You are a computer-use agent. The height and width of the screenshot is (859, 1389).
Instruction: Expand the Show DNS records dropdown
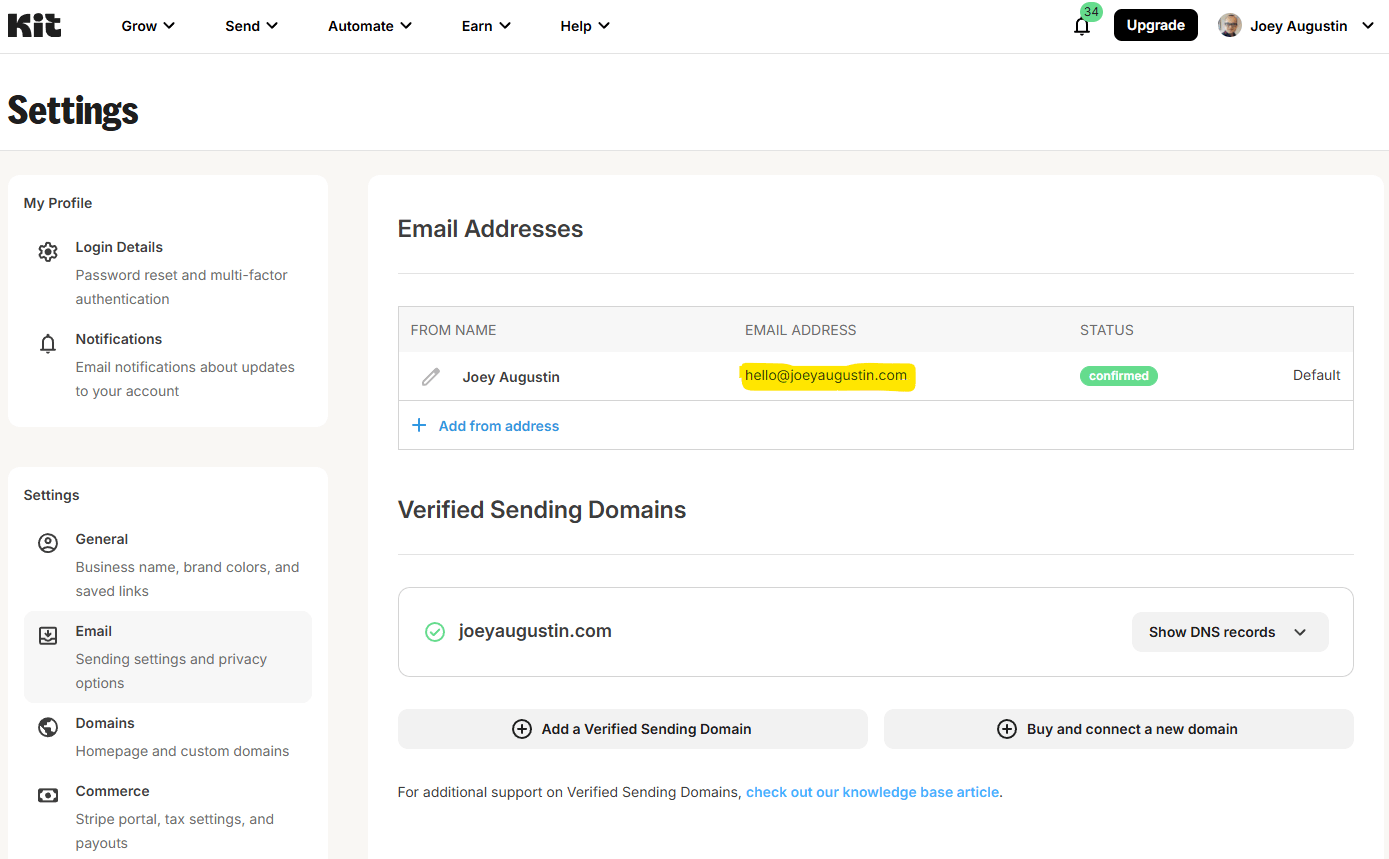click(1230, 631)
